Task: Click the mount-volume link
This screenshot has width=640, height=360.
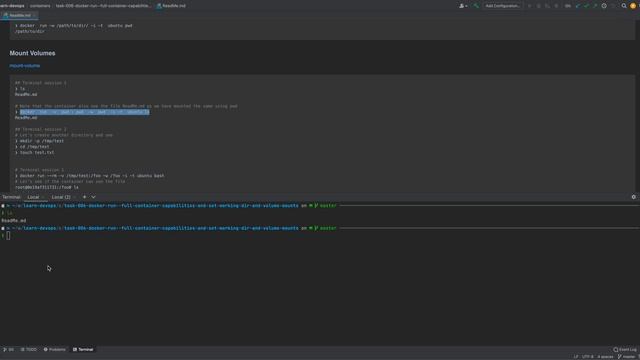Action: pyautogui.click(x=24, y=65)
